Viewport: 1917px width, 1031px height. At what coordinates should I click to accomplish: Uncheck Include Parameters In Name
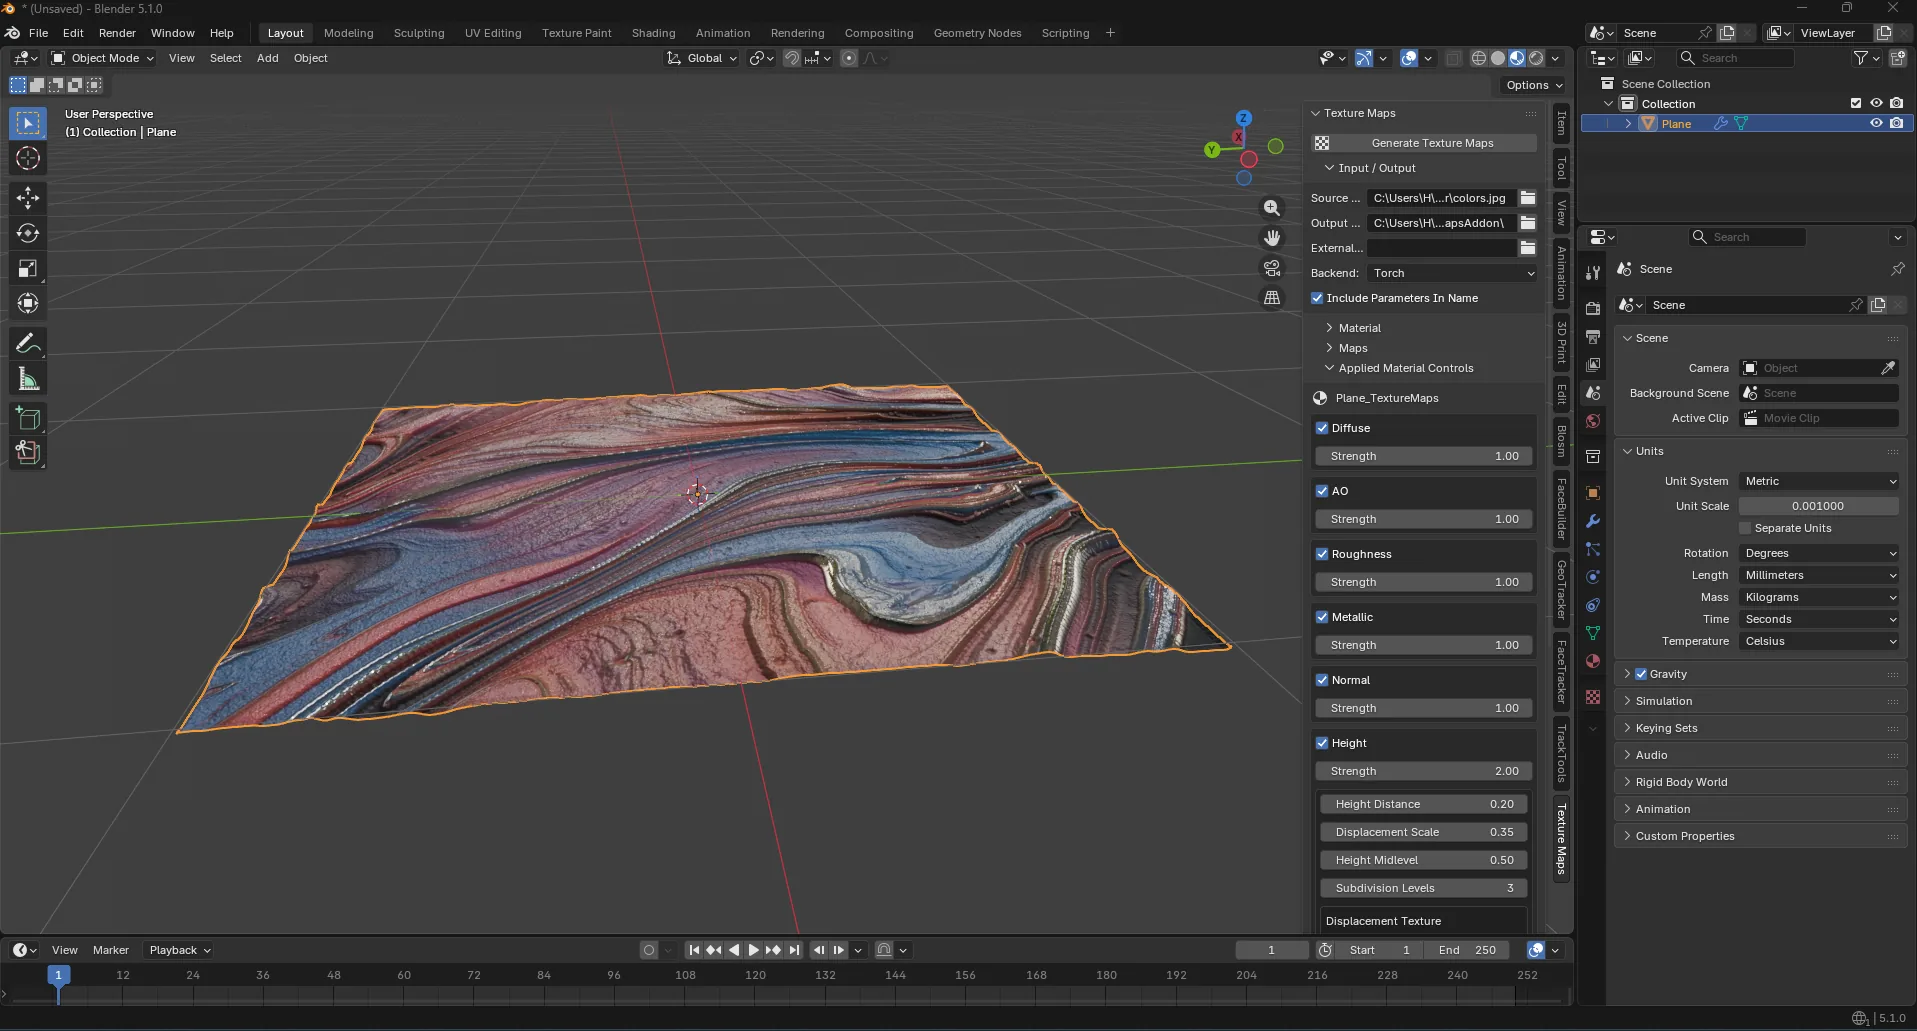point(1317,298)
